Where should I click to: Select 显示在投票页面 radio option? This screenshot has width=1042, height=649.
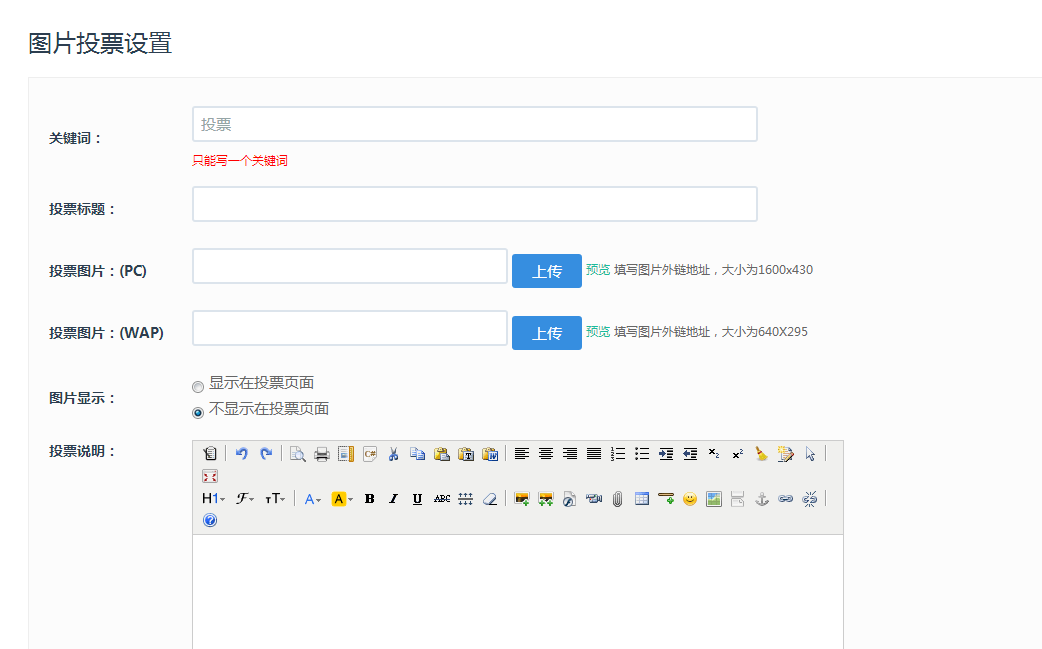198,387
